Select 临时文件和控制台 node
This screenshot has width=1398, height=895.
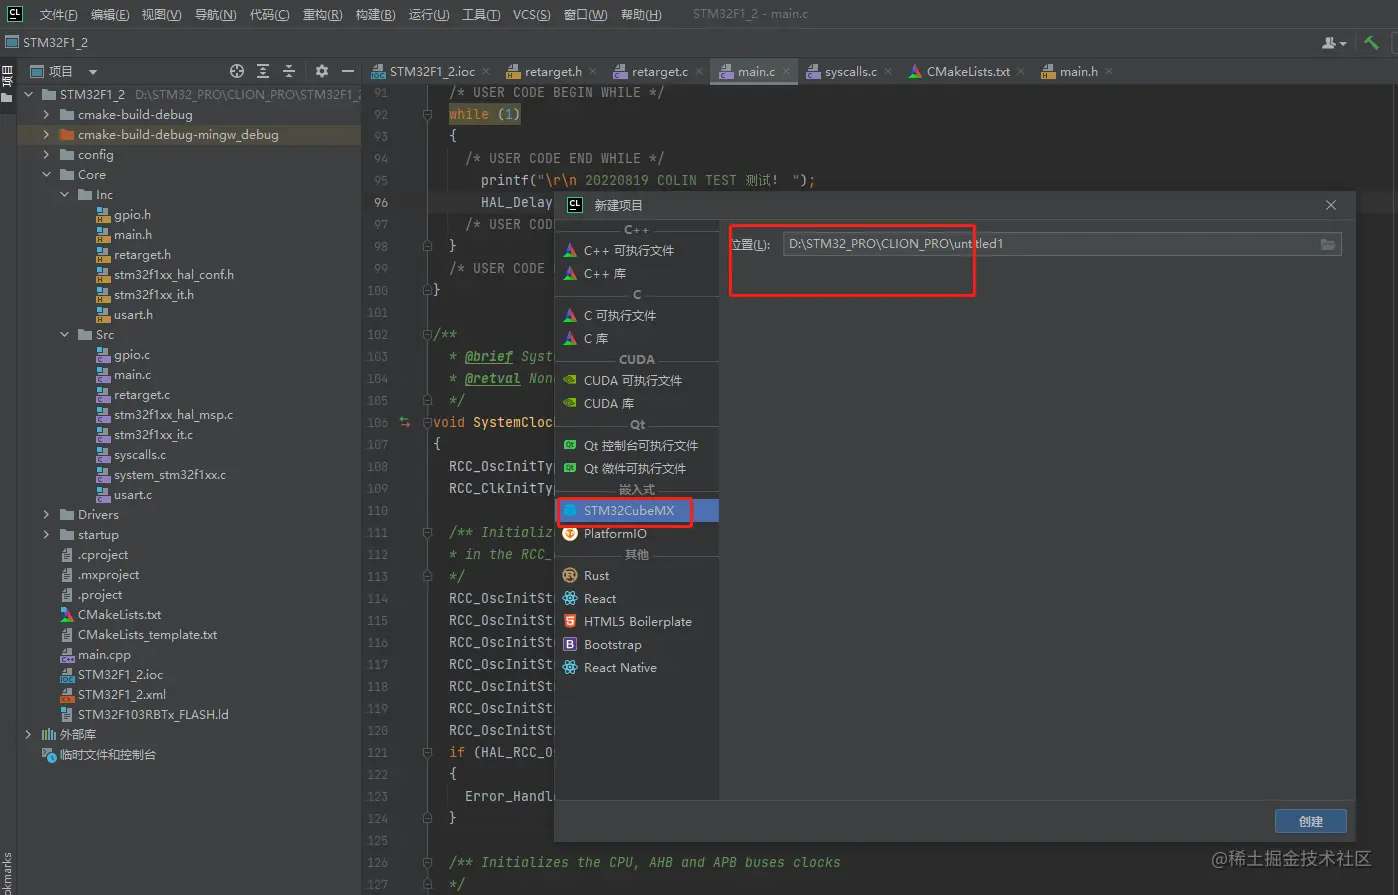pos(108,755)
